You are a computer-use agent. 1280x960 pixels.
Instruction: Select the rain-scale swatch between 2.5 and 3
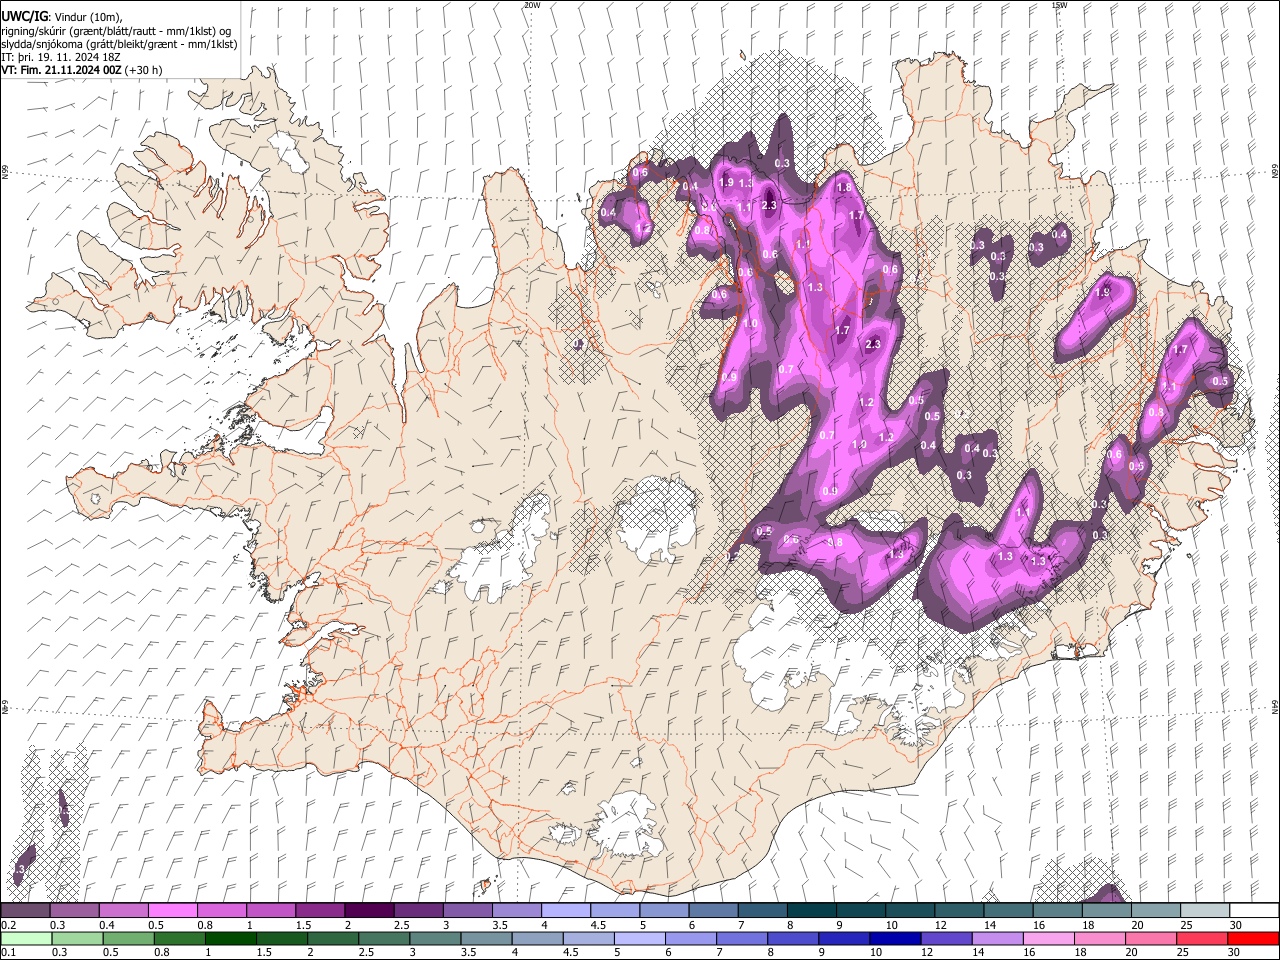(x=384, y=938)
